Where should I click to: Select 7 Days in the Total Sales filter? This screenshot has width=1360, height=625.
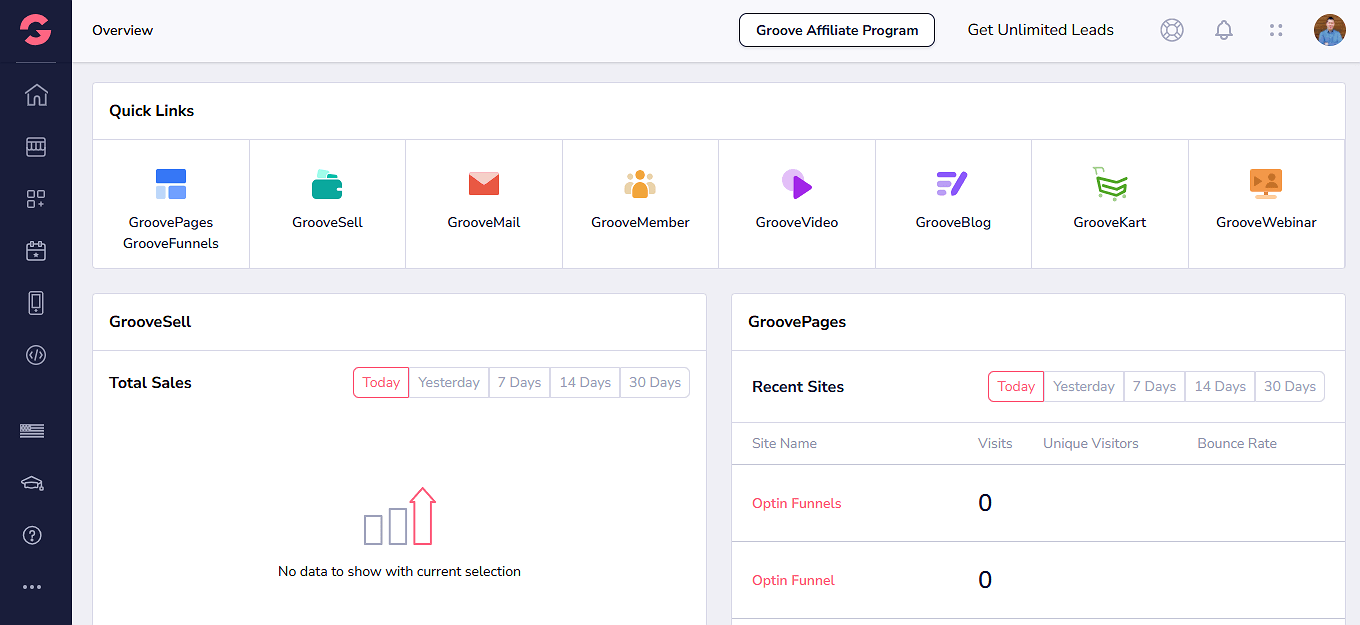(x=519, y=383)
